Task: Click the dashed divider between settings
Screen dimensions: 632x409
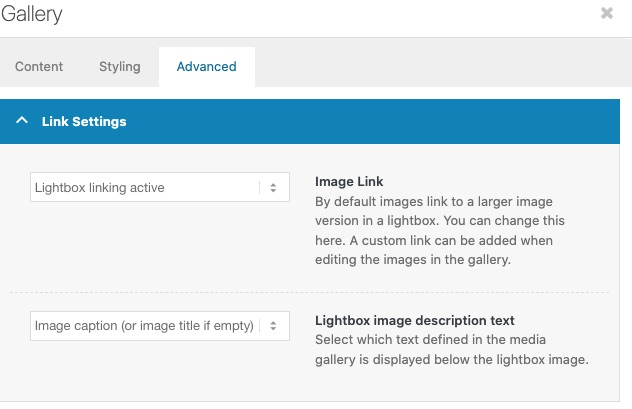Action: click(x=310, y=292)
